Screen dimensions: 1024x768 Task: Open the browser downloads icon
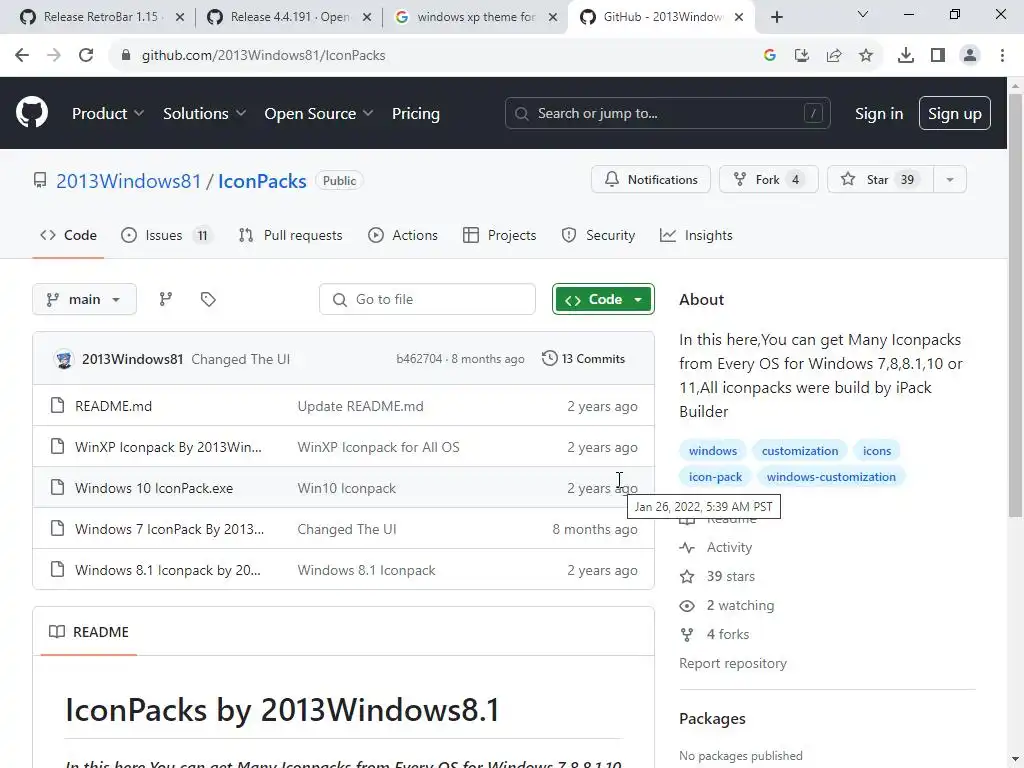906,56
